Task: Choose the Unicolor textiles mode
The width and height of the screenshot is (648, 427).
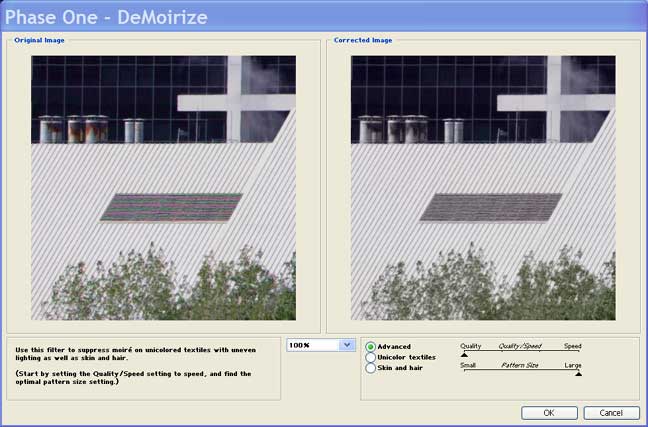Action: 371,357
